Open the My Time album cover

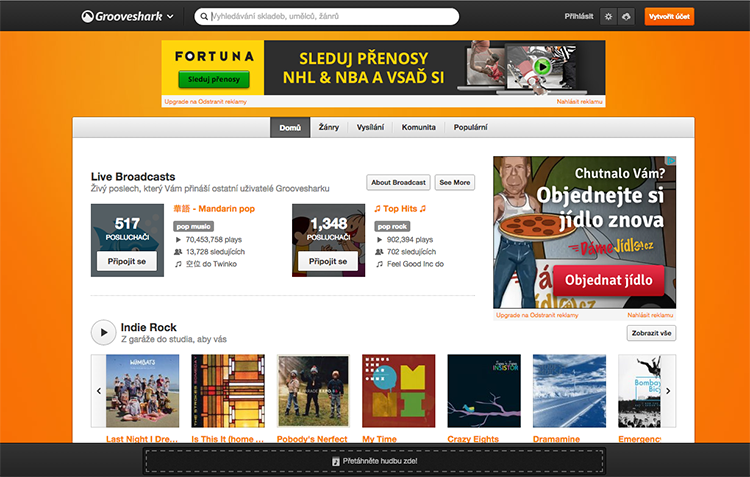(399, 391)
